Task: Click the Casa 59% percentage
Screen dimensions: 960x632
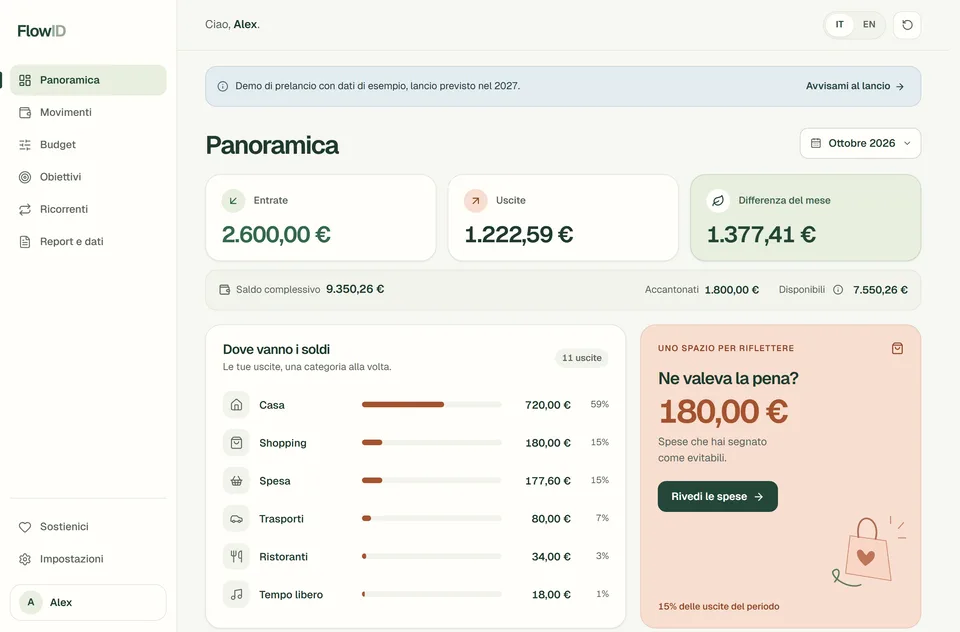Action: coord(599,405)
